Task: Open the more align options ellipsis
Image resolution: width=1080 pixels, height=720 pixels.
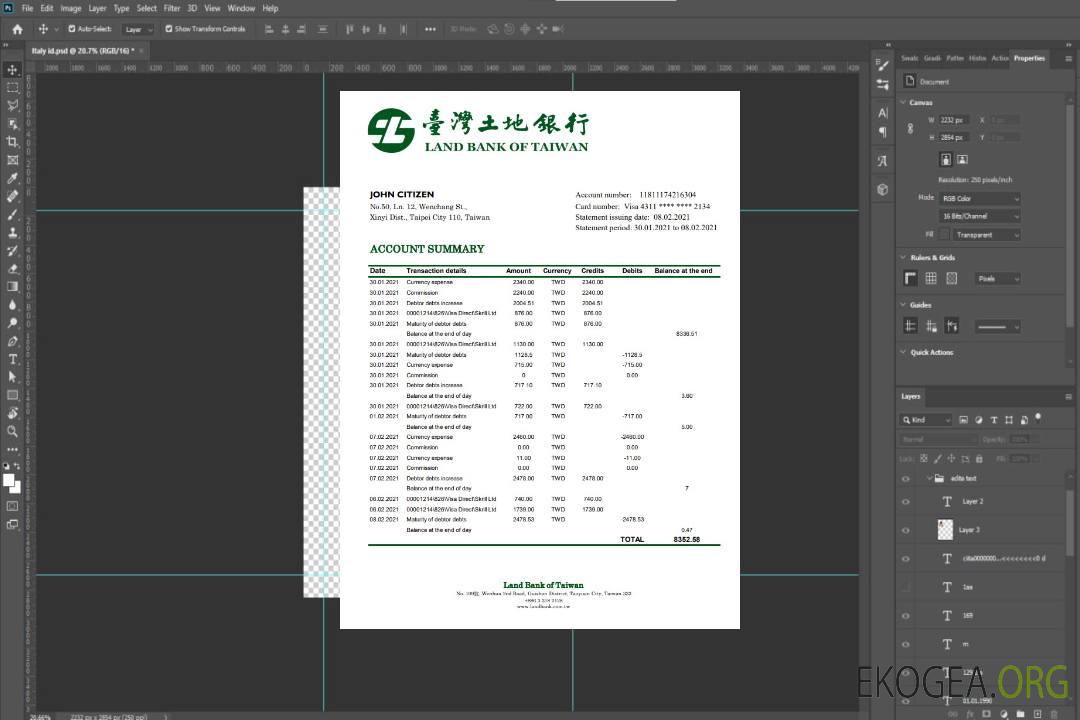Action: pos(430,30)
